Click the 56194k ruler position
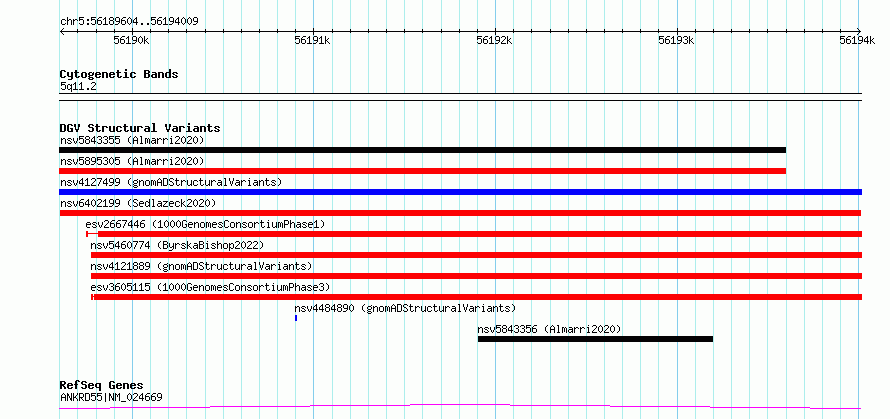 [x=857, y=40]
